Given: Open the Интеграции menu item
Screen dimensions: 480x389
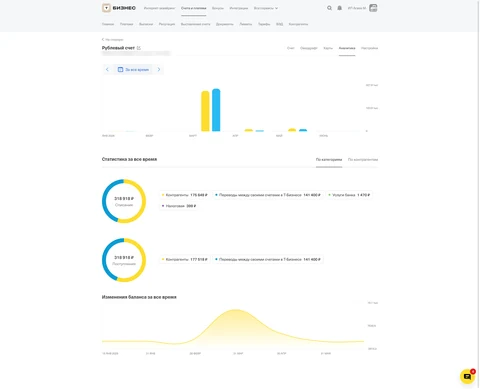Looking at the screenshot, I should (x=239, y=8).
